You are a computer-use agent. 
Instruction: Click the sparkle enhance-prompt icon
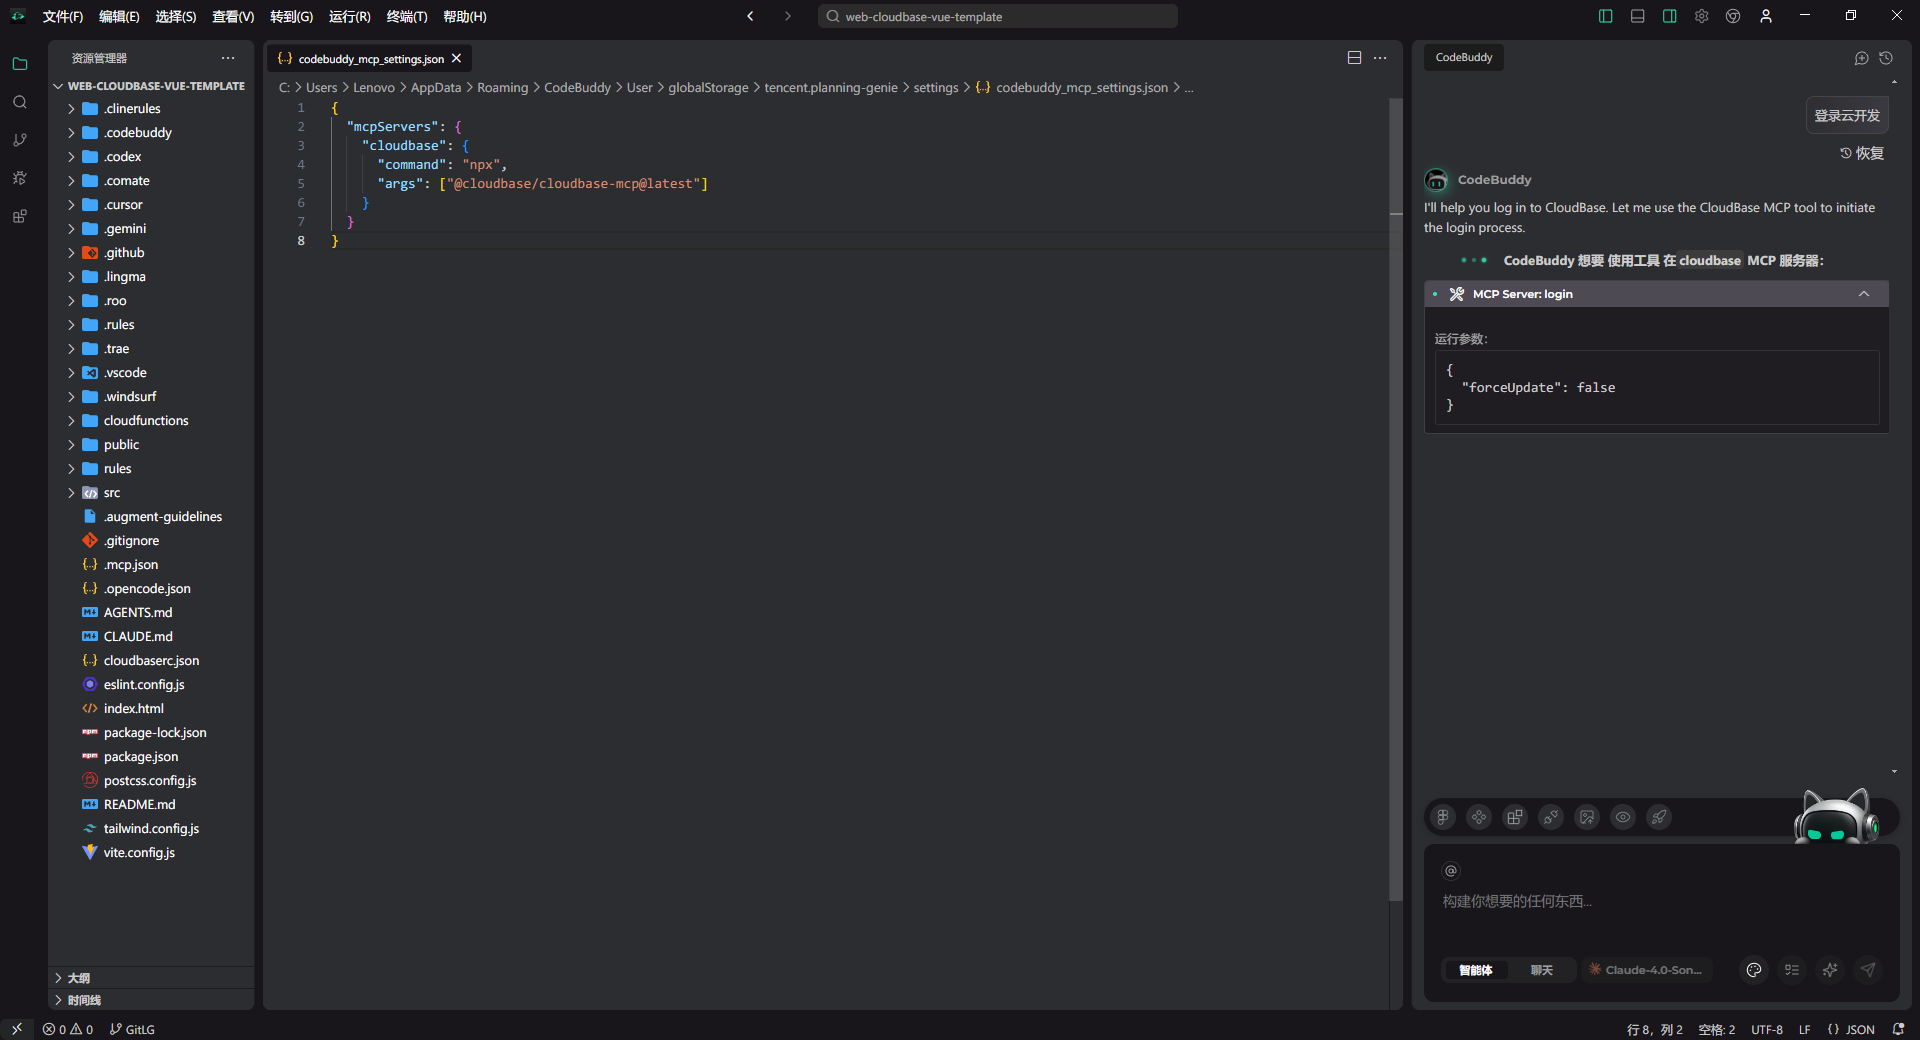[1830, 970]
